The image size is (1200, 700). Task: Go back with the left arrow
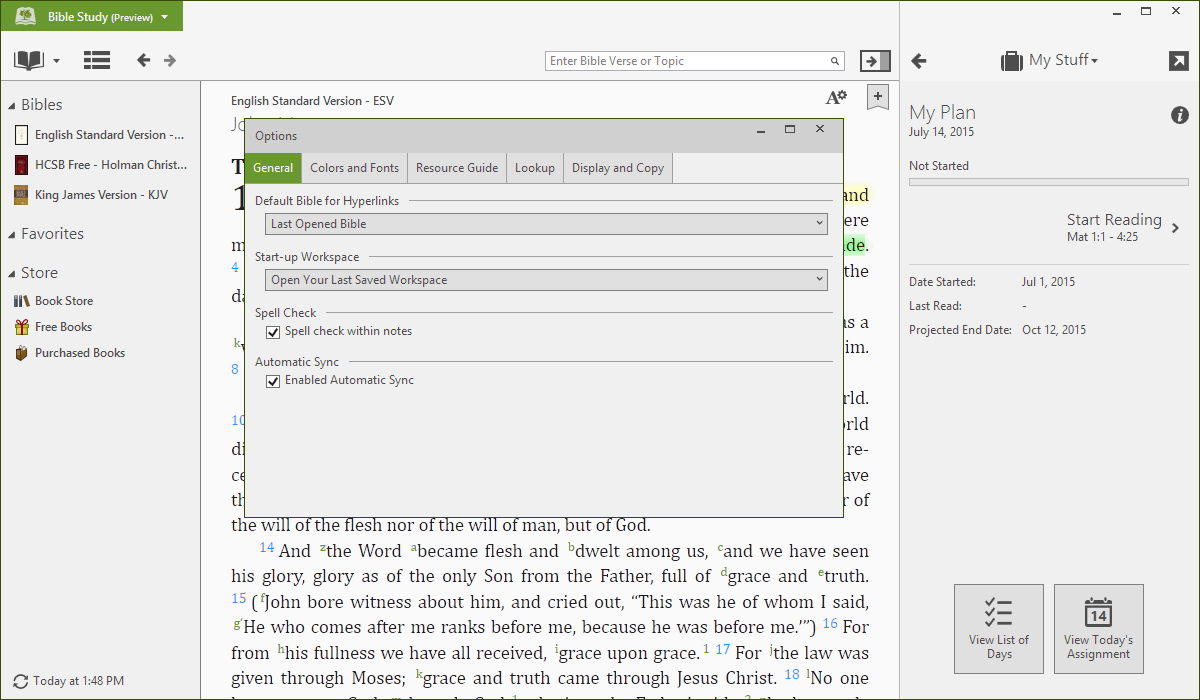(x=144, y=60)
